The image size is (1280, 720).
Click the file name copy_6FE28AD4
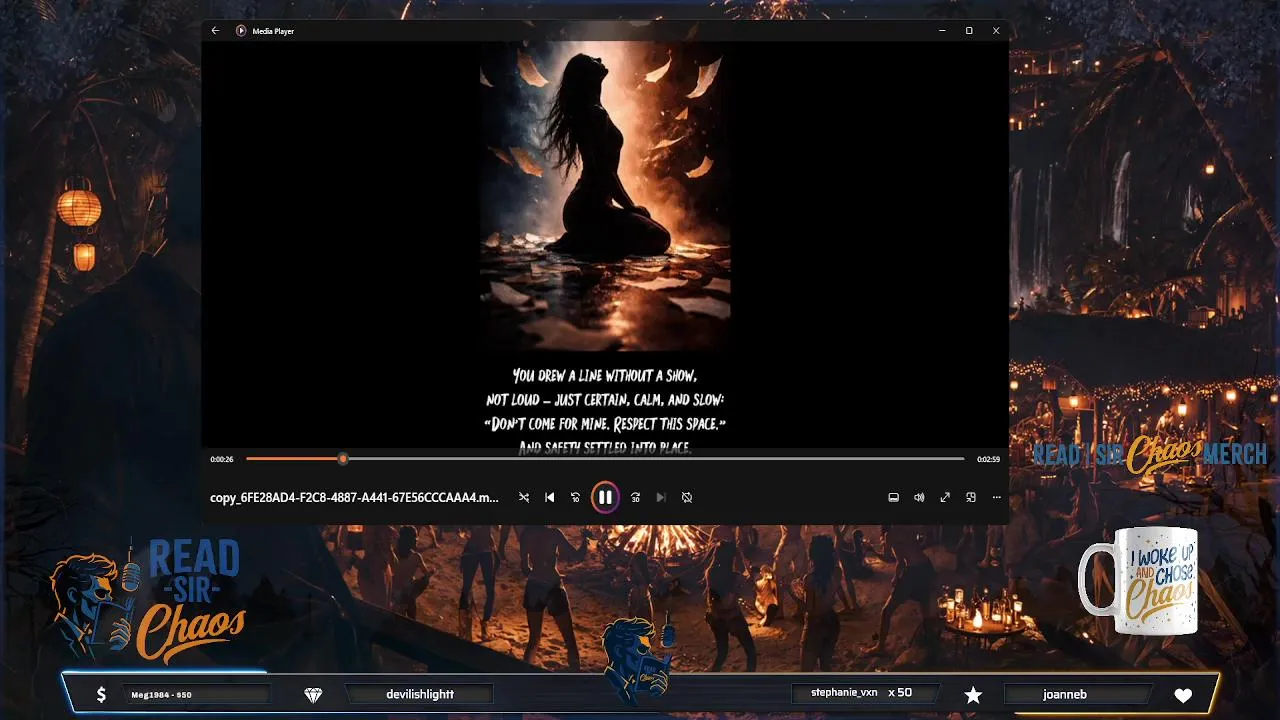(x=354, y=498)
